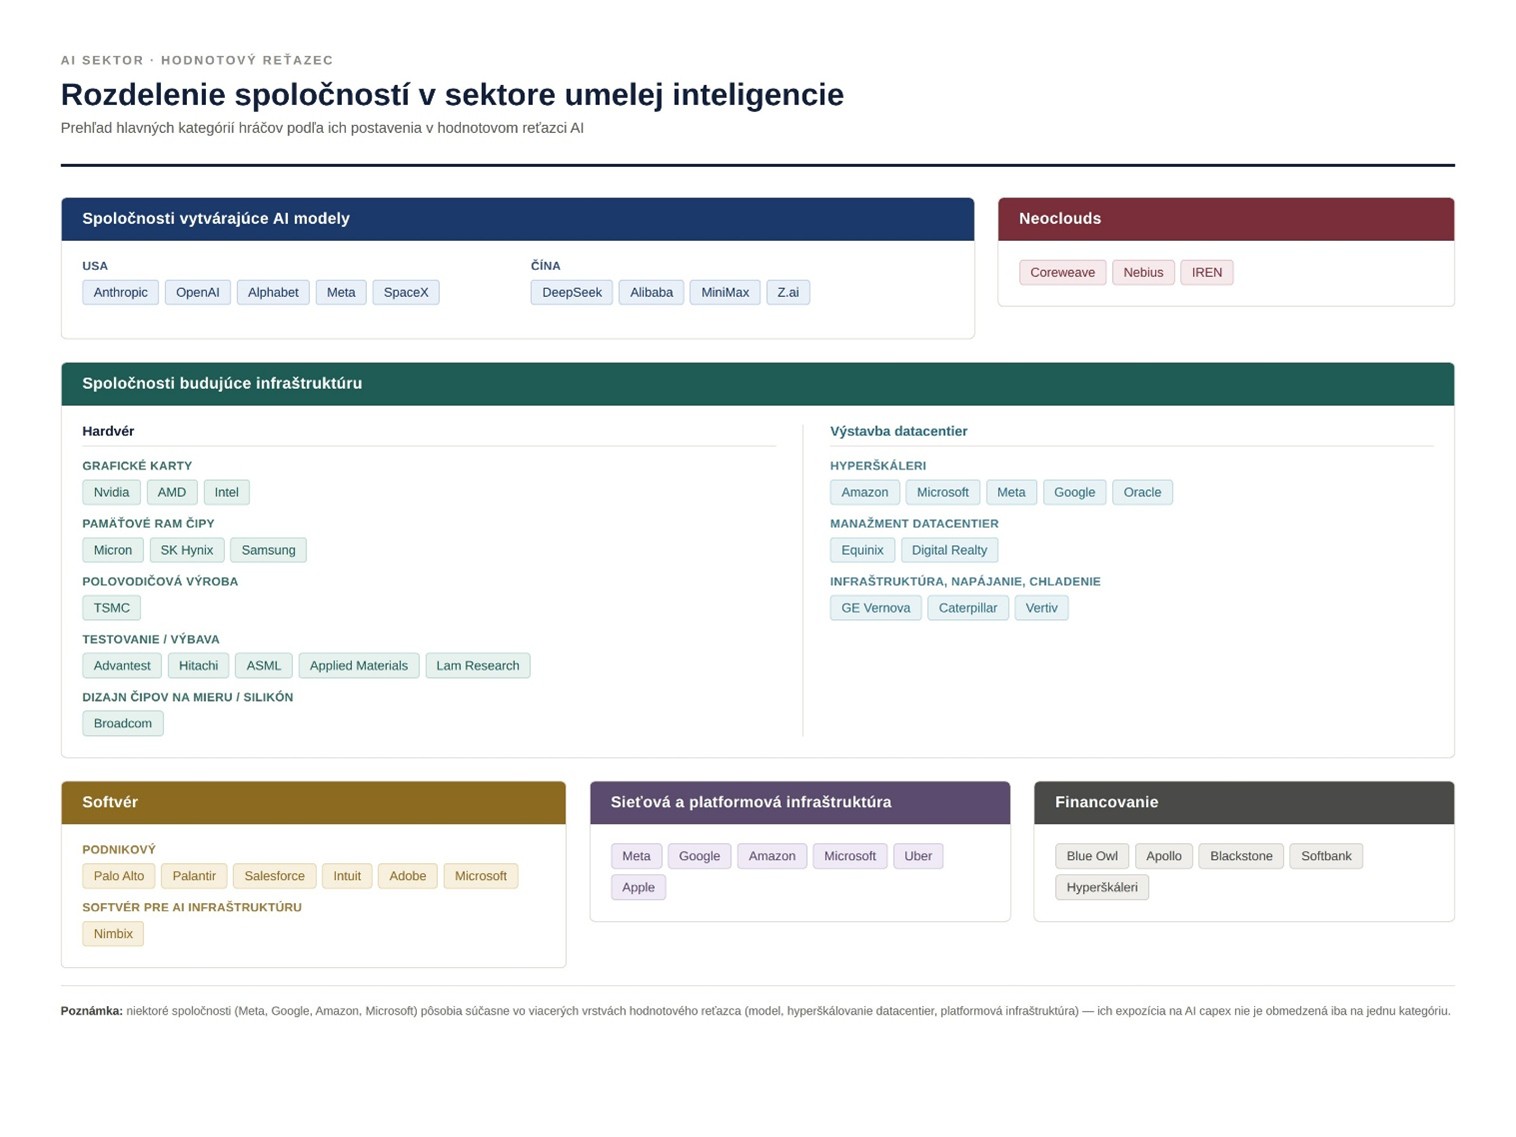Click the Intuit tag
1516x1137 pixels.
click(x=347, y=876)
